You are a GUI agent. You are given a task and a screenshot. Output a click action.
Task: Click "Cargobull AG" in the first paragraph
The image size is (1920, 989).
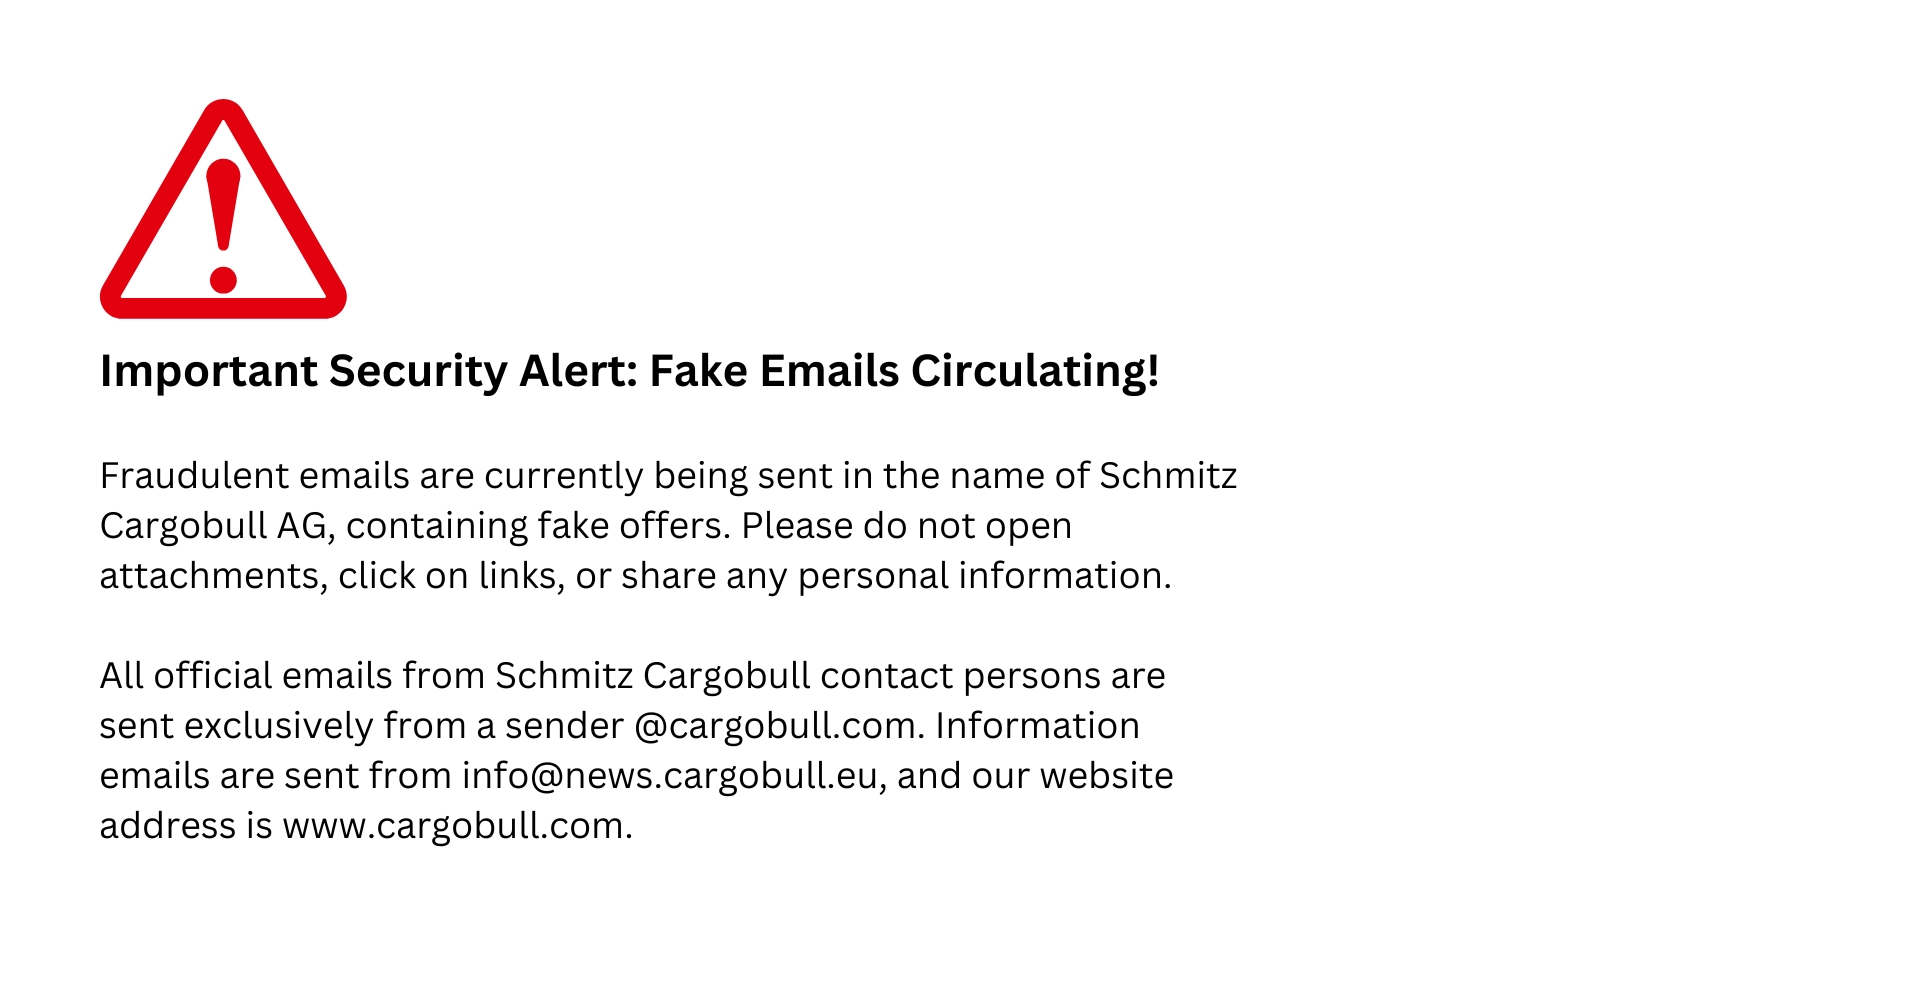tap(213, 526)
